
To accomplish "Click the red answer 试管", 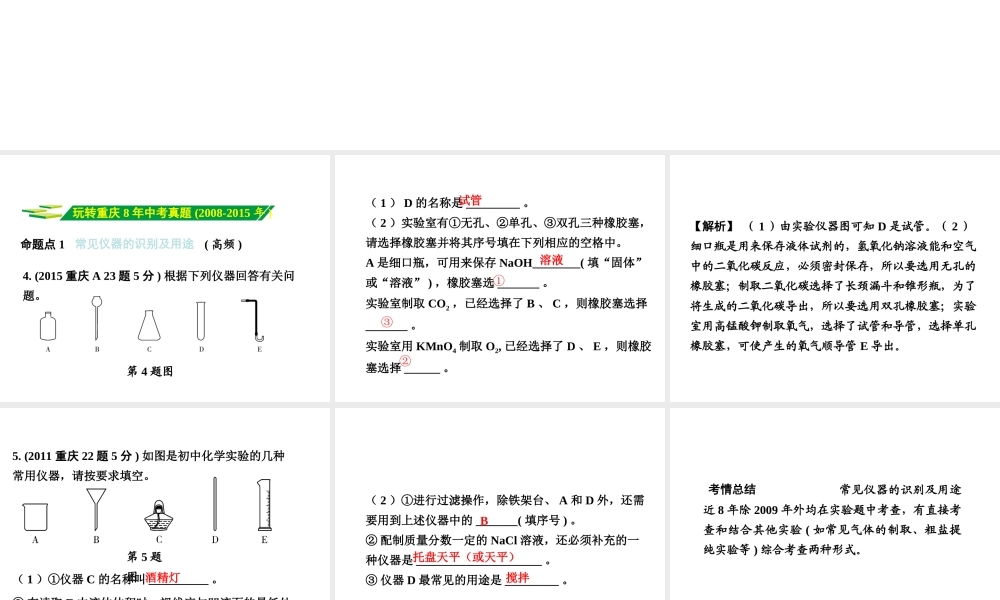I will (x=471, y=200).
